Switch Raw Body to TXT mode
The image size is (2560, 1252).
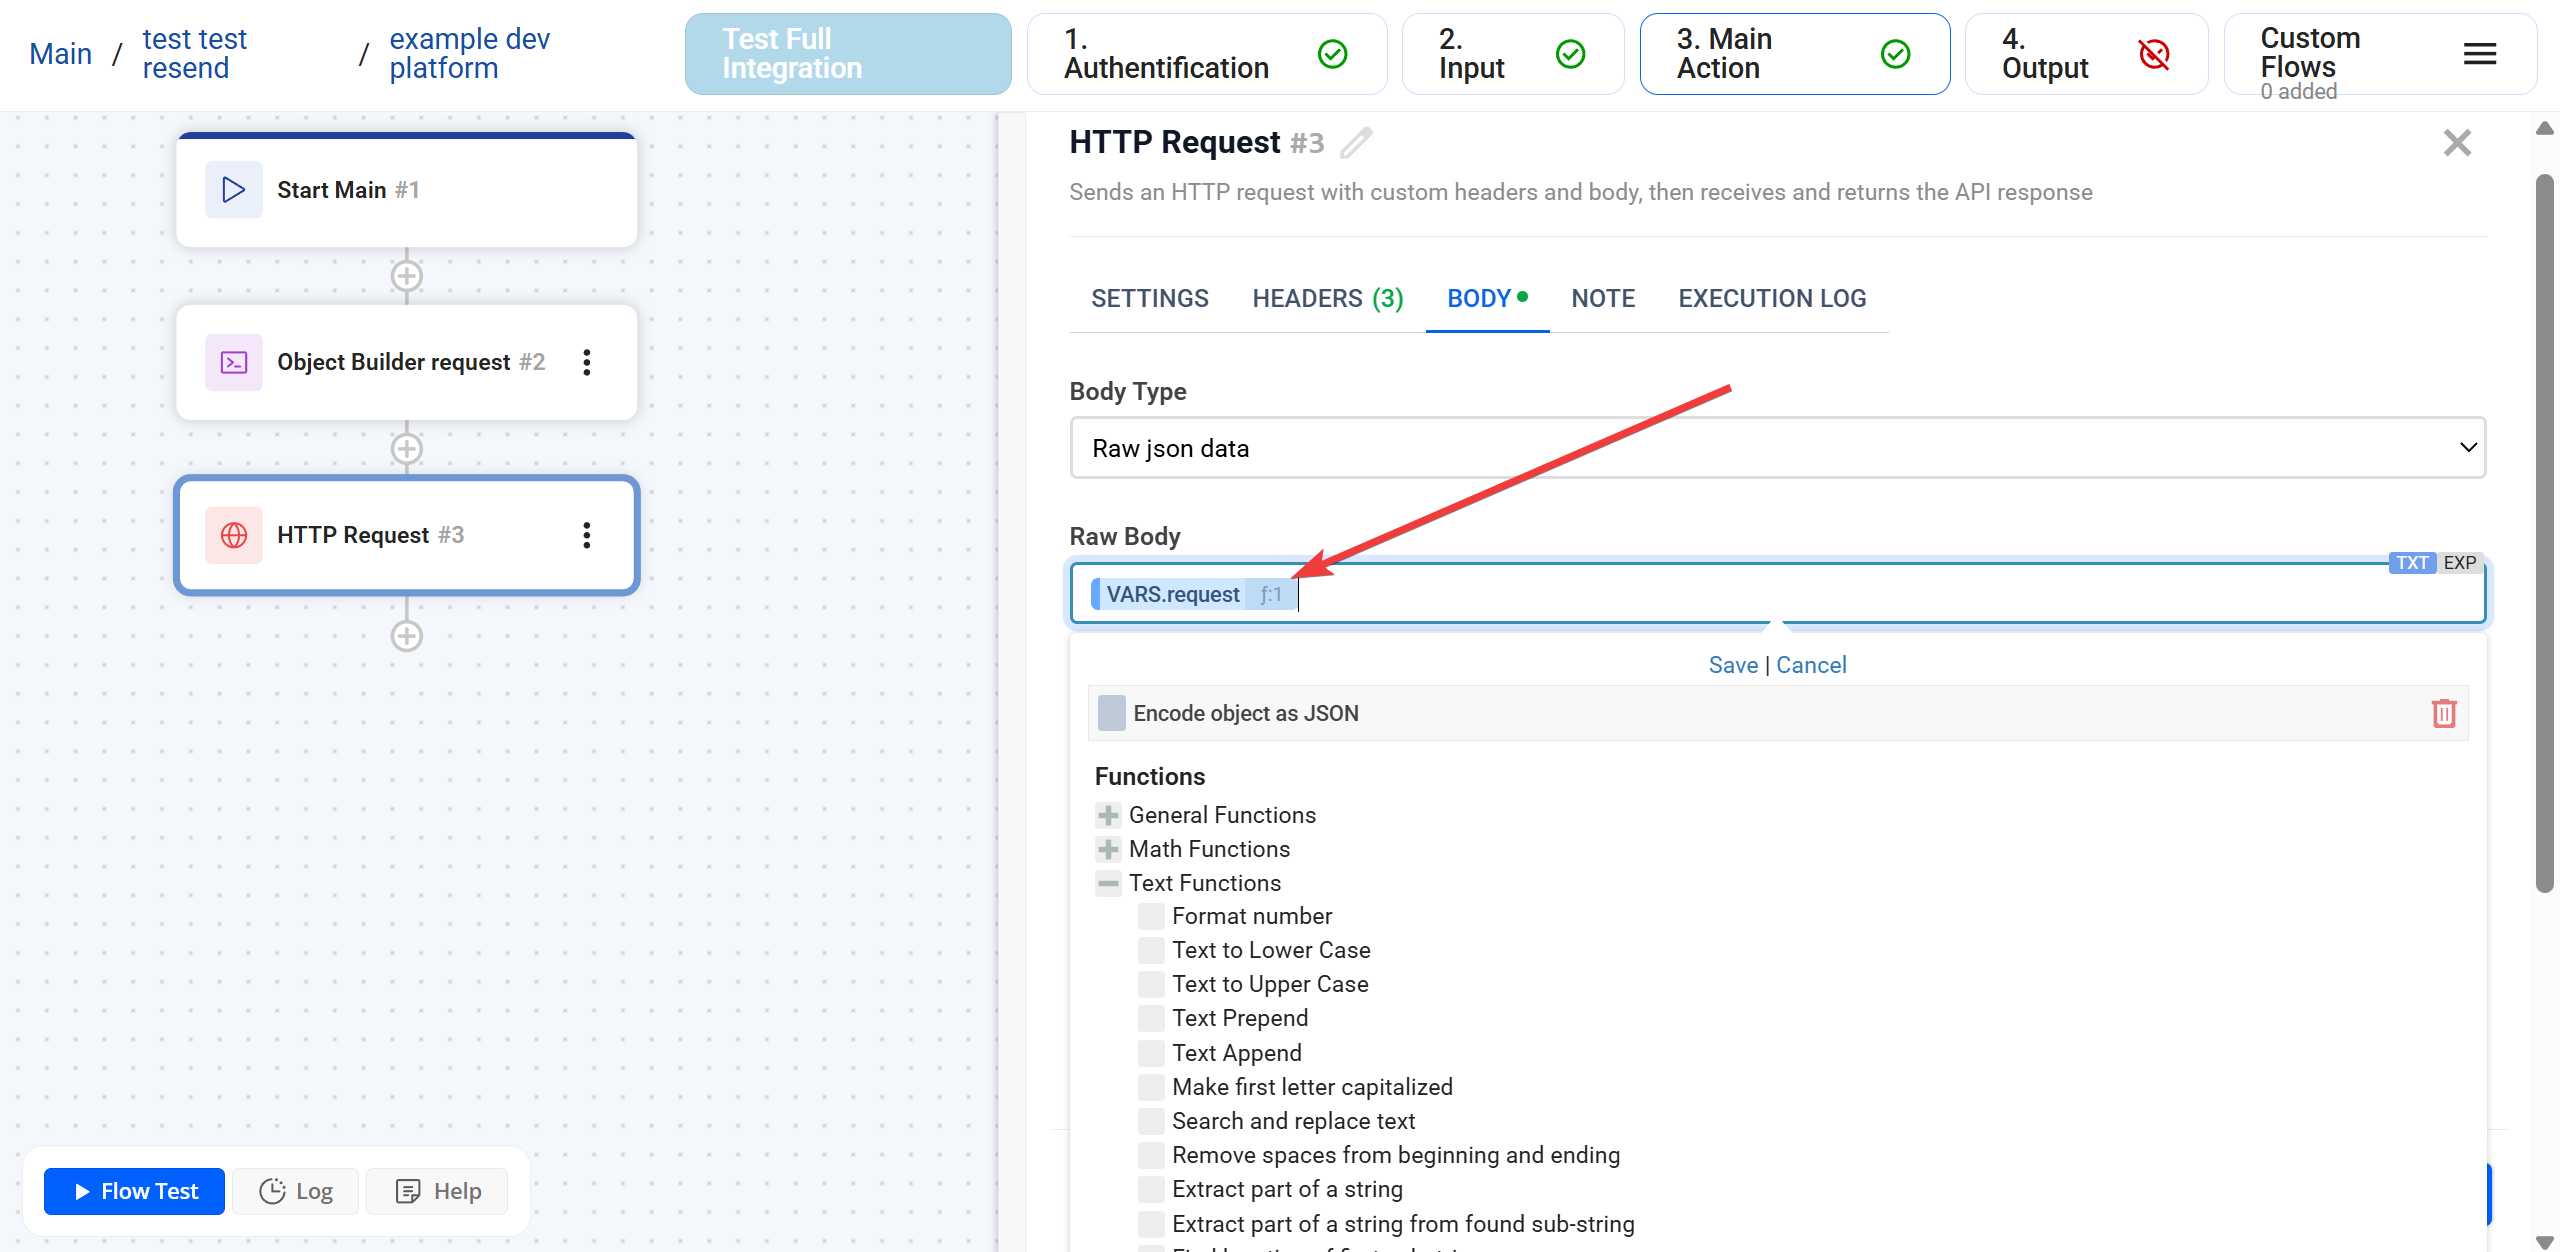tap(2412, 563)
